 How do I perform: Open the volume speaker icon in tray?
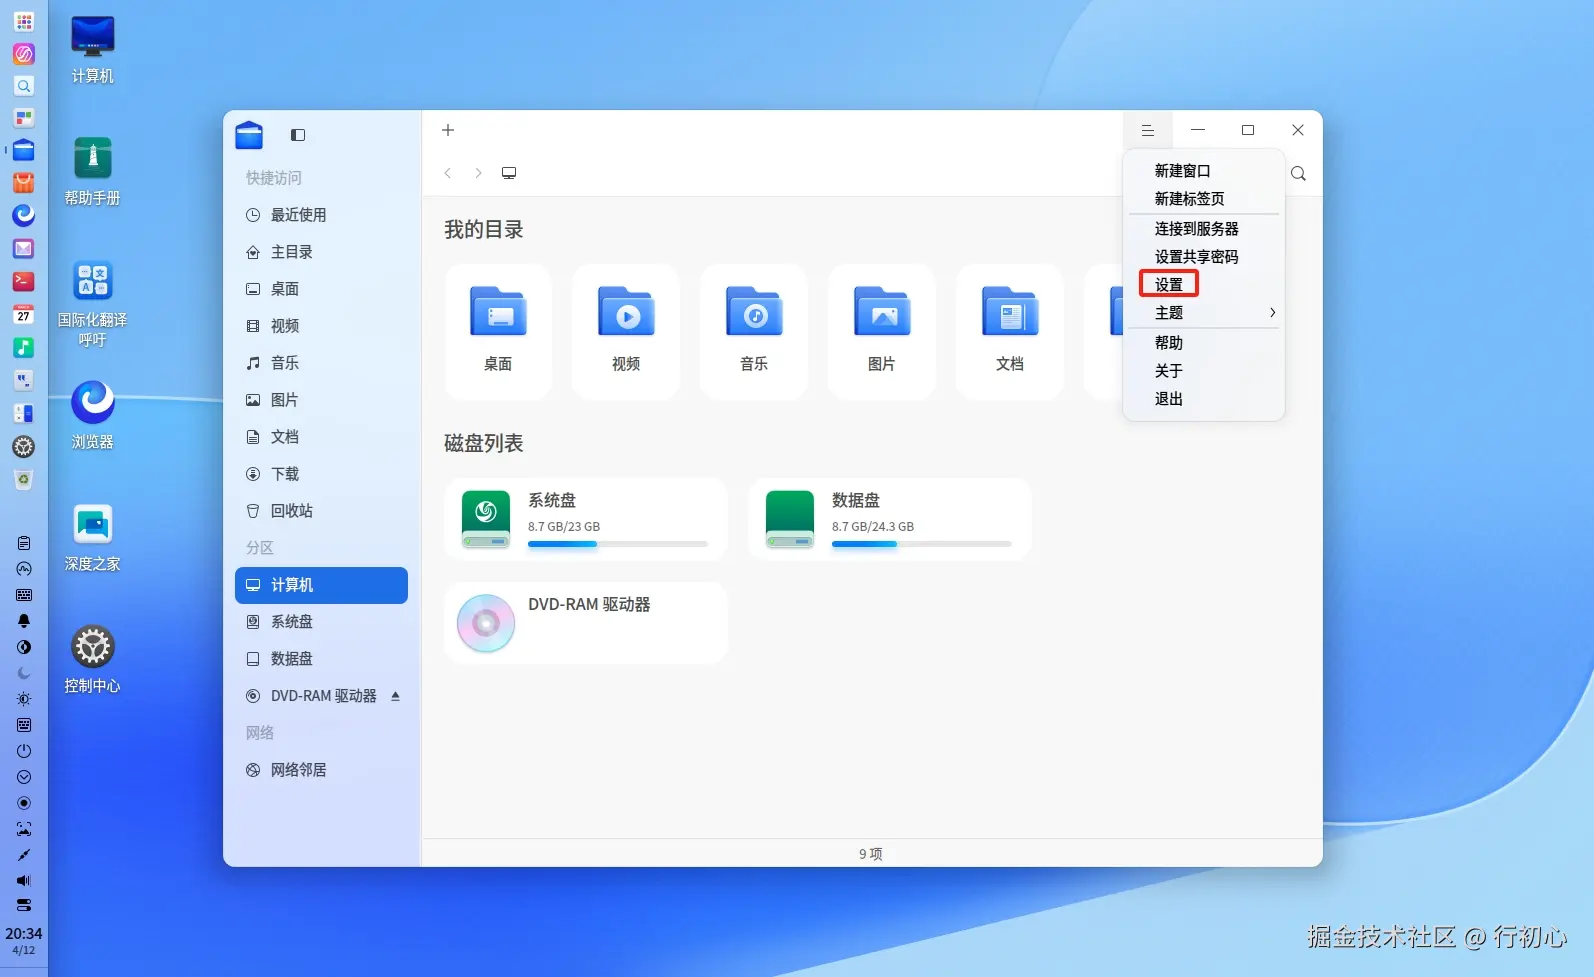pyautogui.click(x=24, y=881)
